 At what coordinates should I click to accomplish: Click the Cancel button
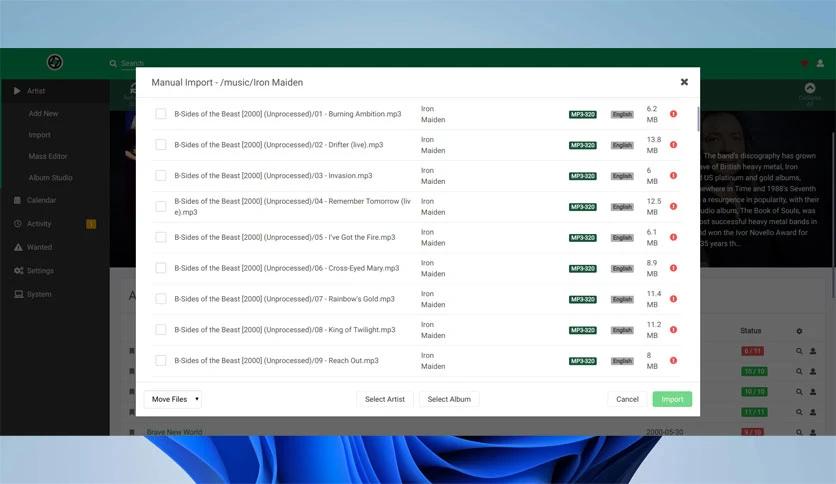(627, 399)
